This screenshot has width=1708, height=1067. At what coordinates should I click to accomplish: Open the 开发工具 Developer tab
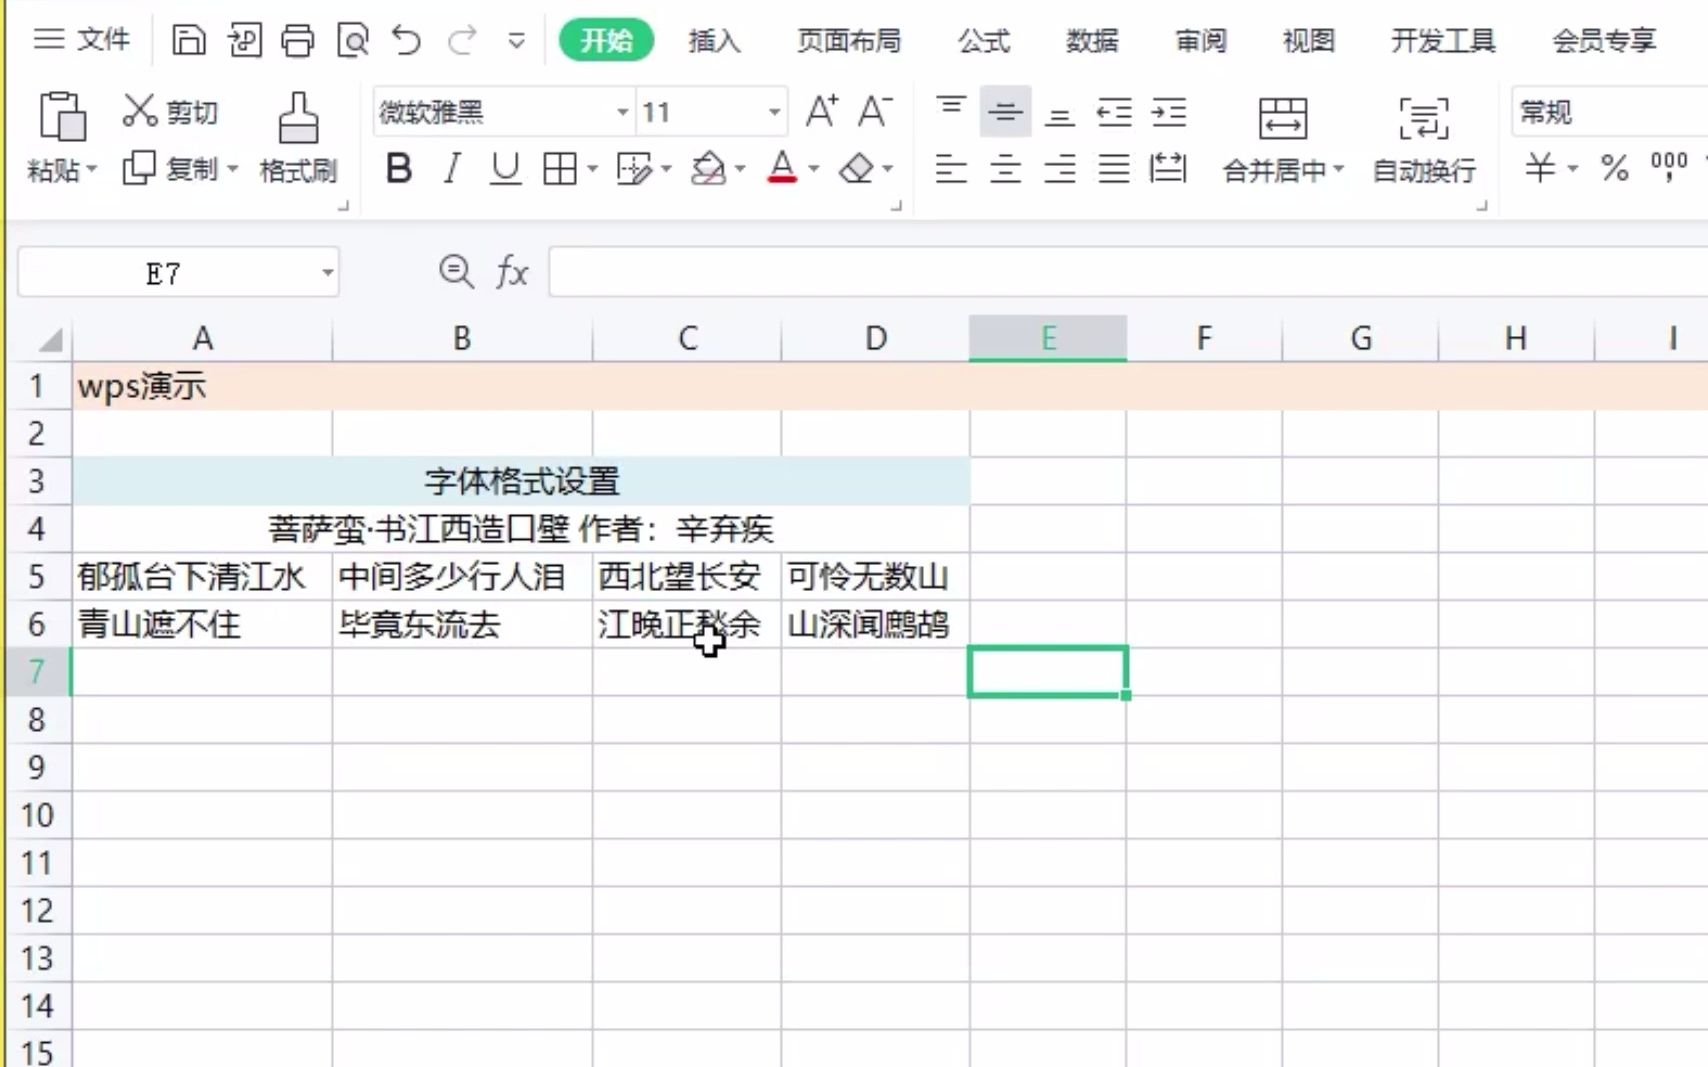point(1443,41)
